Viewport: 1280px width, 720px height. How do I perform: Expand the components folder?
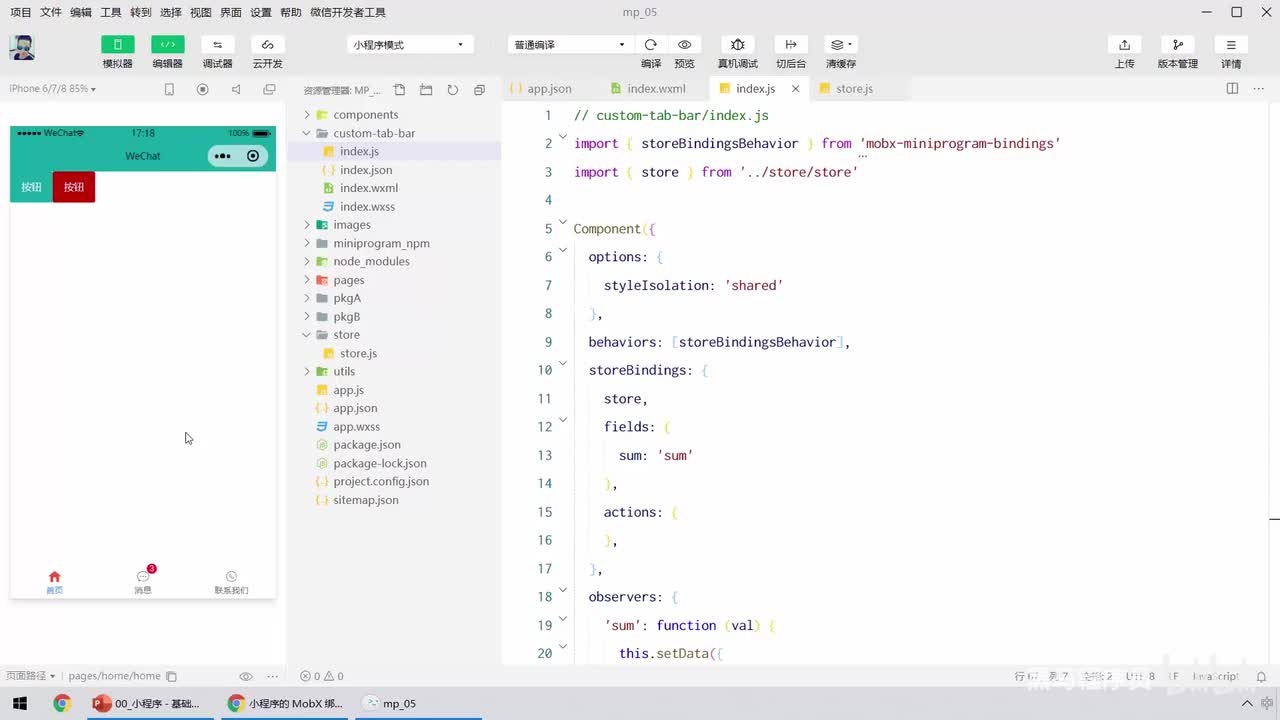tap(307, 115)
